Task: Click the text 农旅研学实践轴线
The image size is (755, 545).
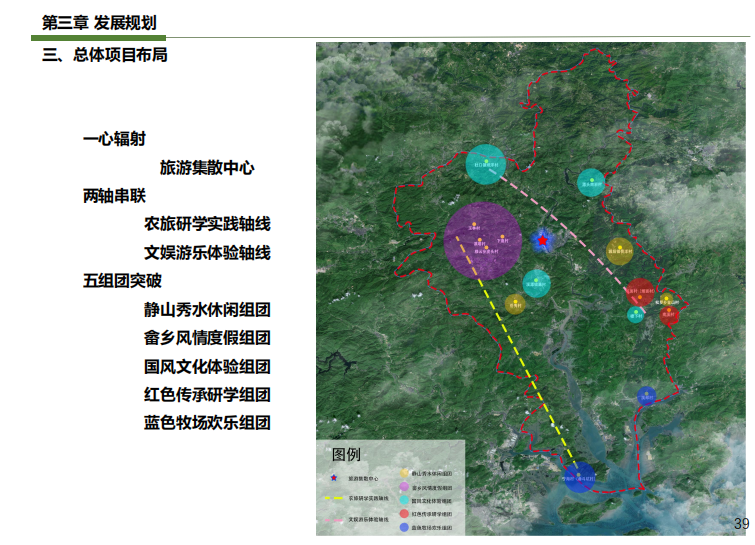Action: (x=207, y=224)
